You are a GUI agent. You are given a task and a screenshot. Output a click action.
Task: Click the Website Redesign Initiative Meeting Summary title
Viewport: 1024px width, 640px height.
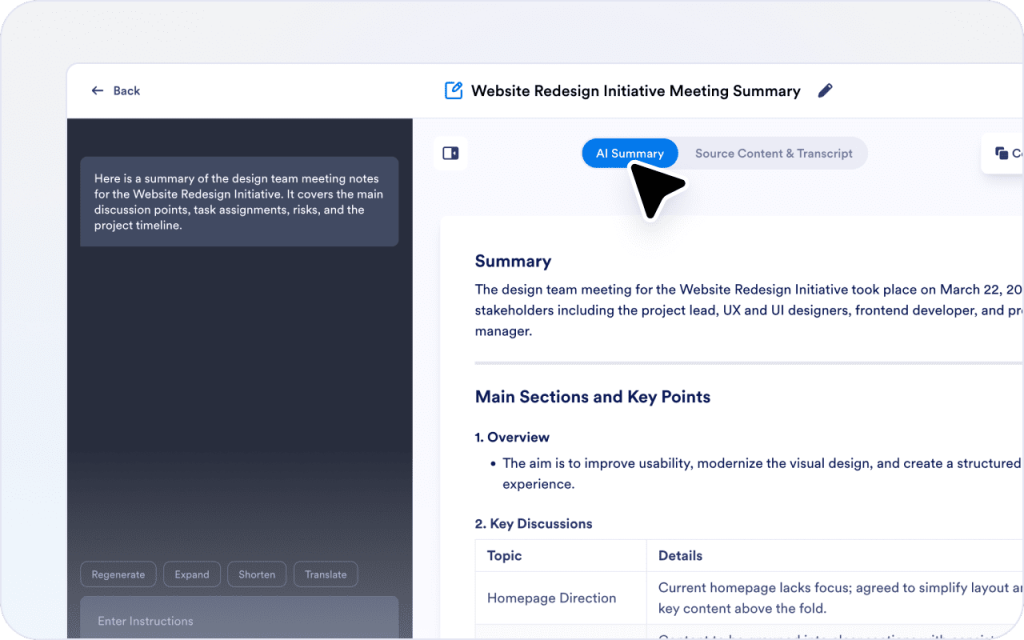[x=637, y=90]
